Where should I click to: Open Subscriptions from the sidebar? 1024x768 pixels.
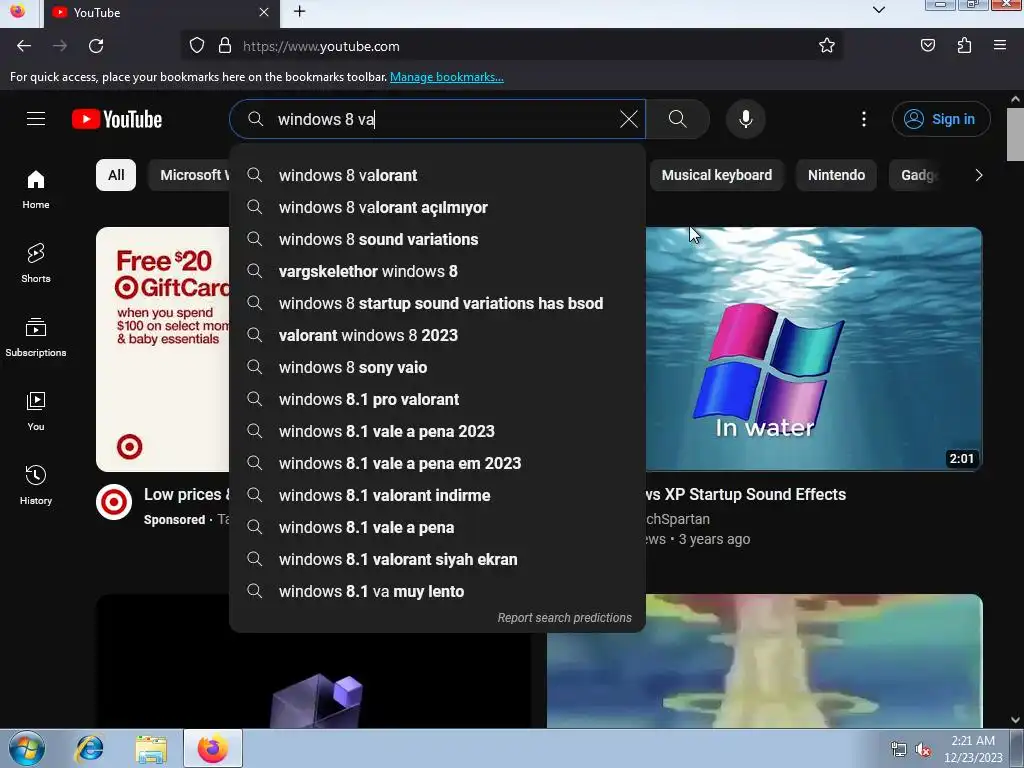36,337
